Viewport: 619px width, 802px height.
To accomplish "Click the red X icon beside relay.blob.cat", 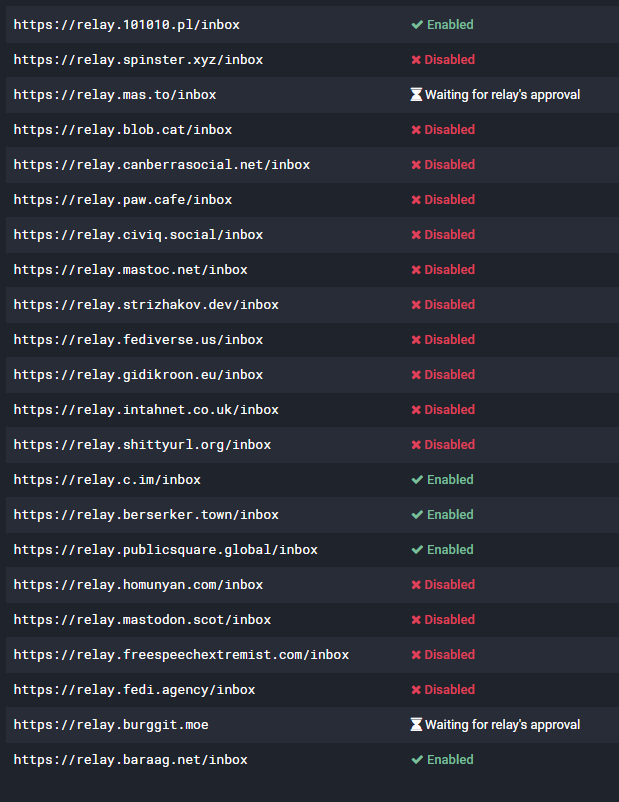I will pyautogui.click(x=416, y=130).
